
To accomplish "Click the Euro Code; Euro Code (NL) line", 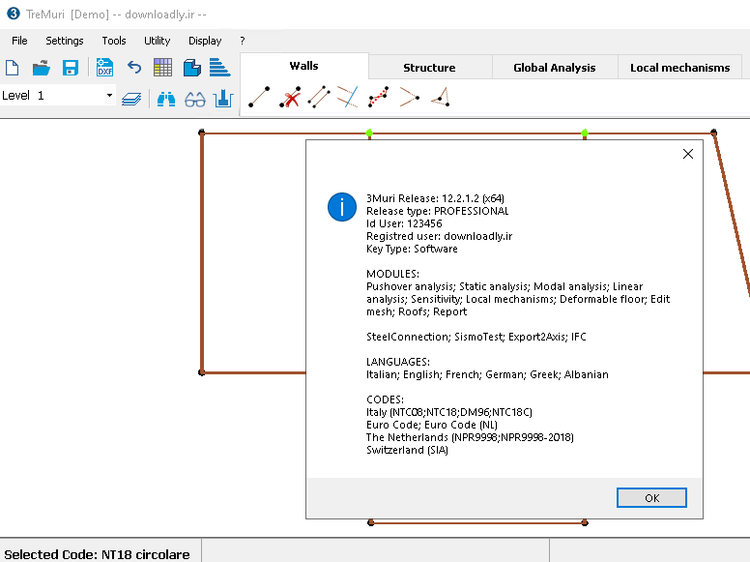I will point(432,425).
